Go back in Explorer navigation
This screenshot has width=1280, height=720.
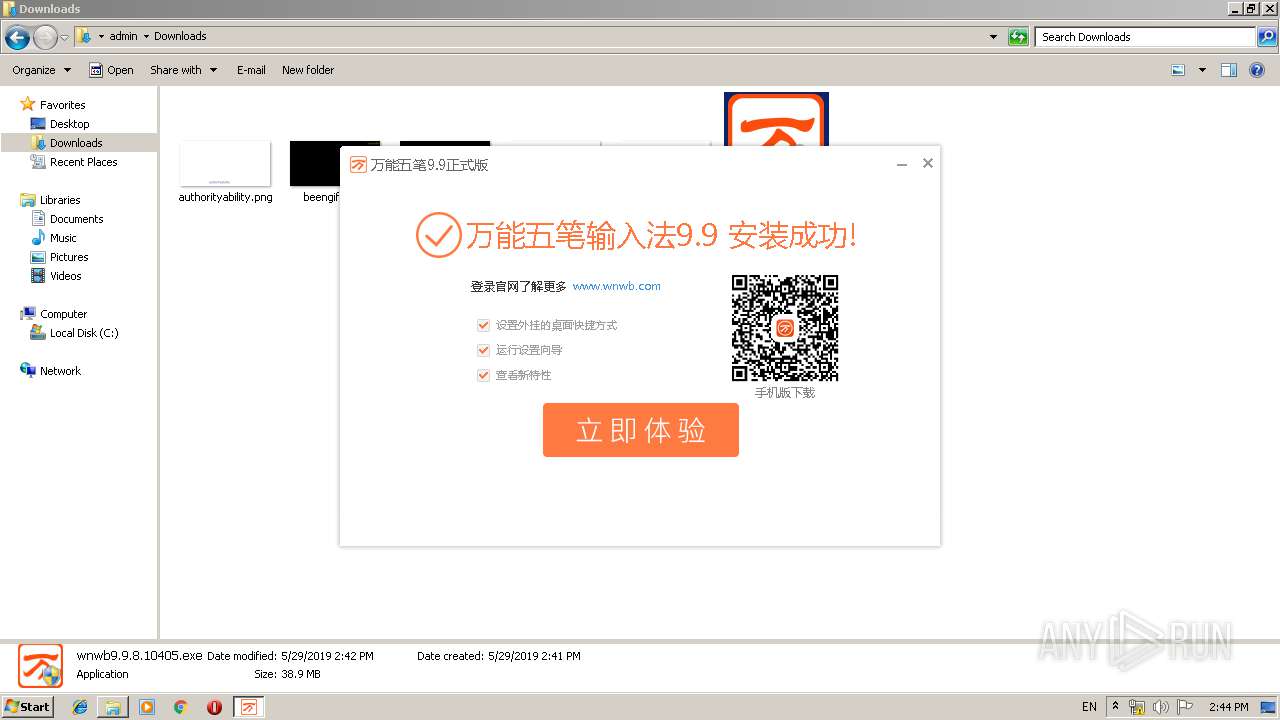(x=17, y=38)
